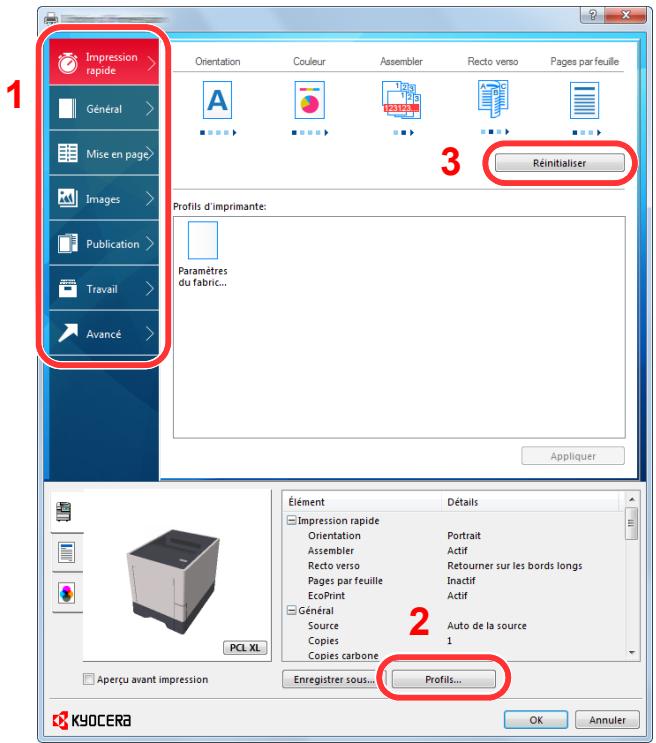This screenshot has width=656, height=743.
Task: Open the Avancé tab
Action: pos(104,334)
